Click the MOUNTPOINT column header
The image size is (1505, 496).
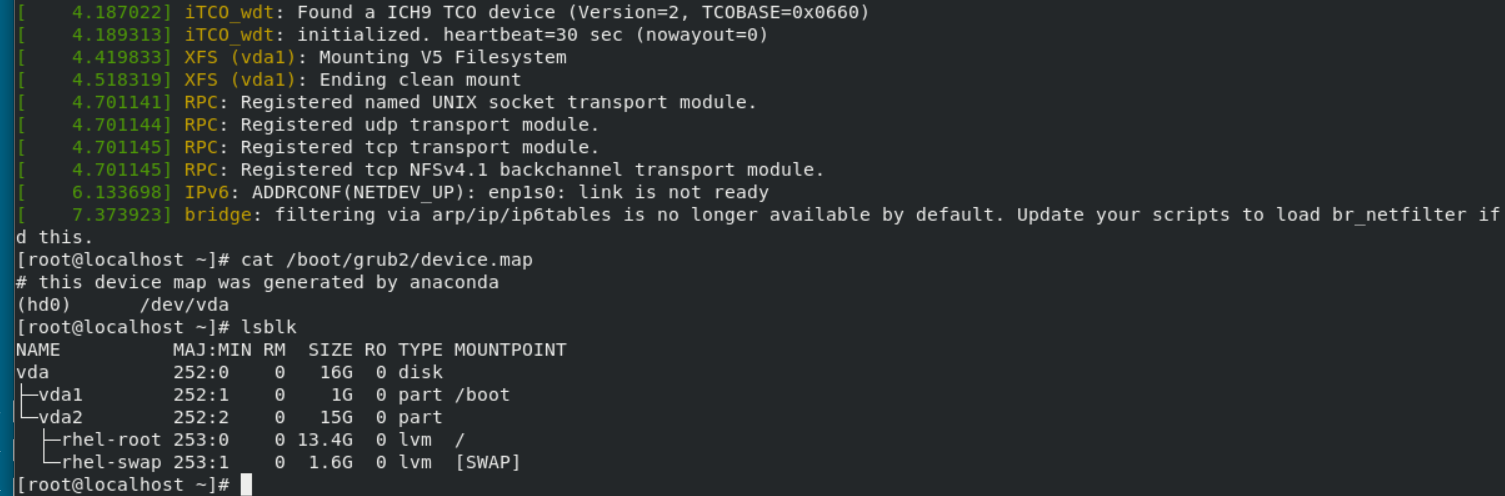(510, 350)
